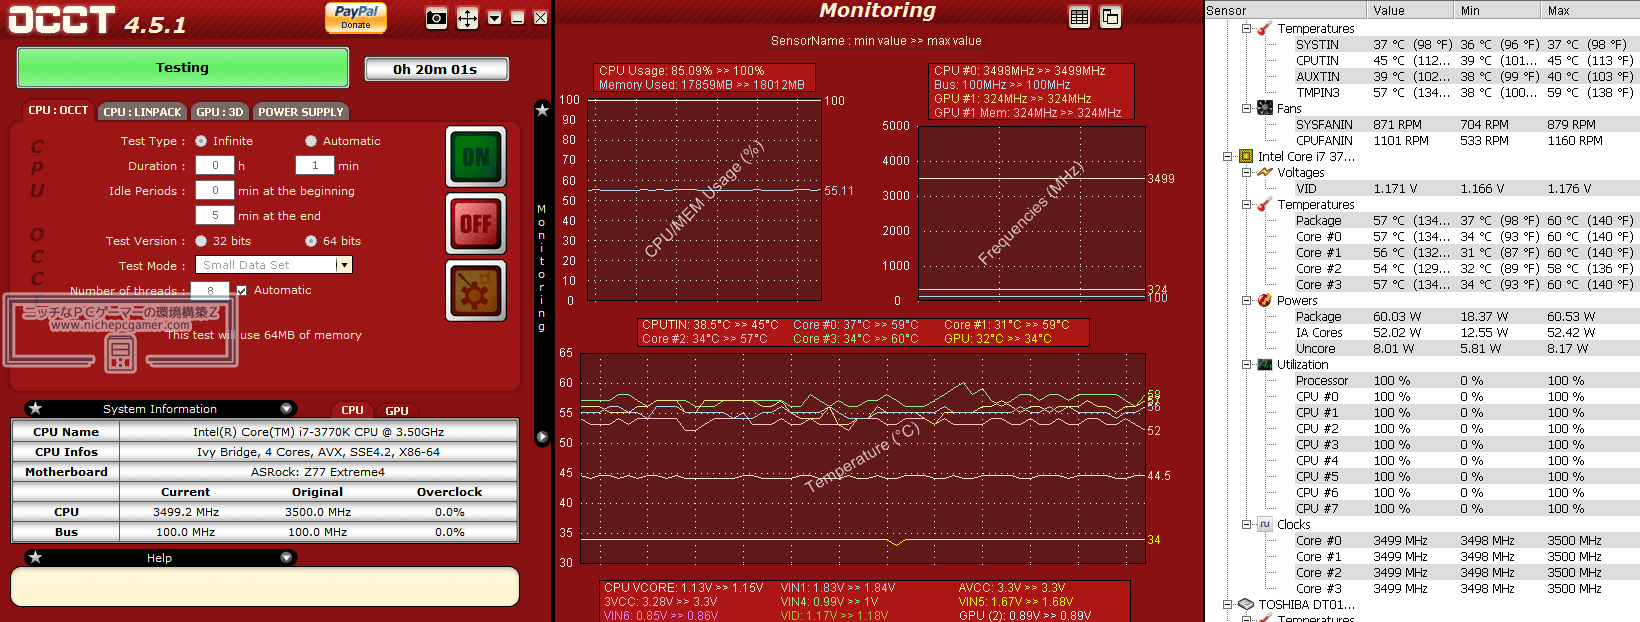Collapse the Utilization node in HWMonitor

click(1246, 364)
